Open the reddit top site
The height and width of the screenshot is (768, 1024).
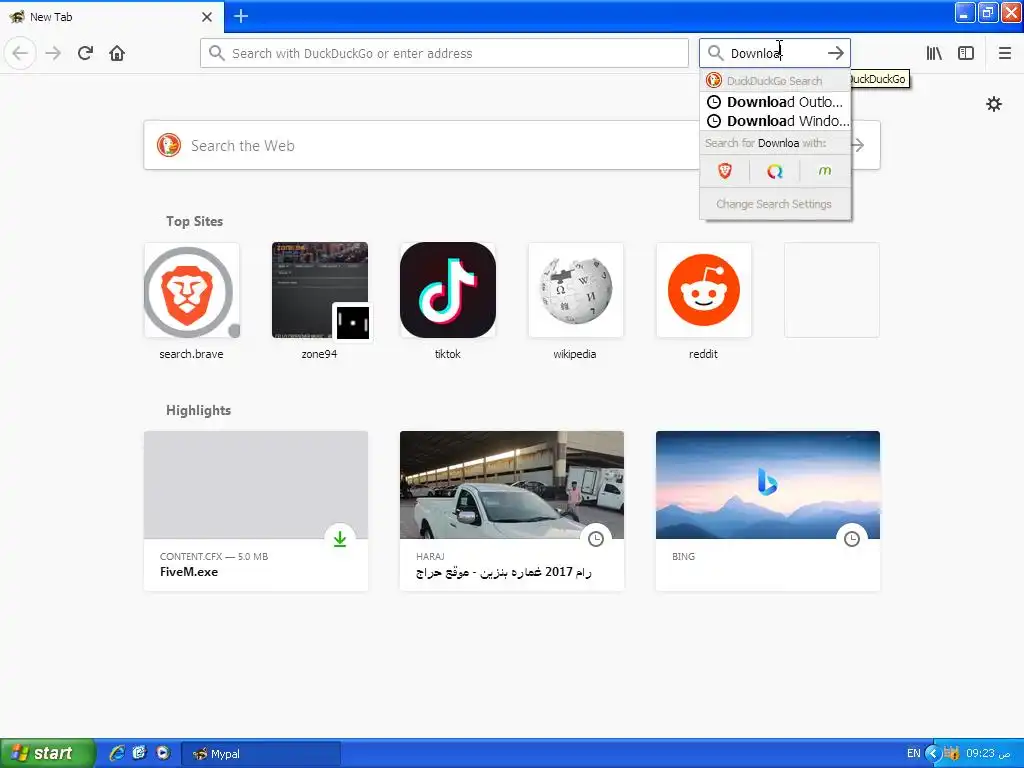point(703,290)
